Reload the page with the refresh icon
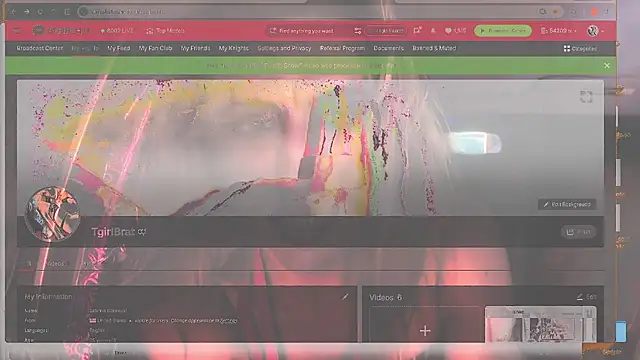This screenshot has width=640, height=360. pos(40,12)
